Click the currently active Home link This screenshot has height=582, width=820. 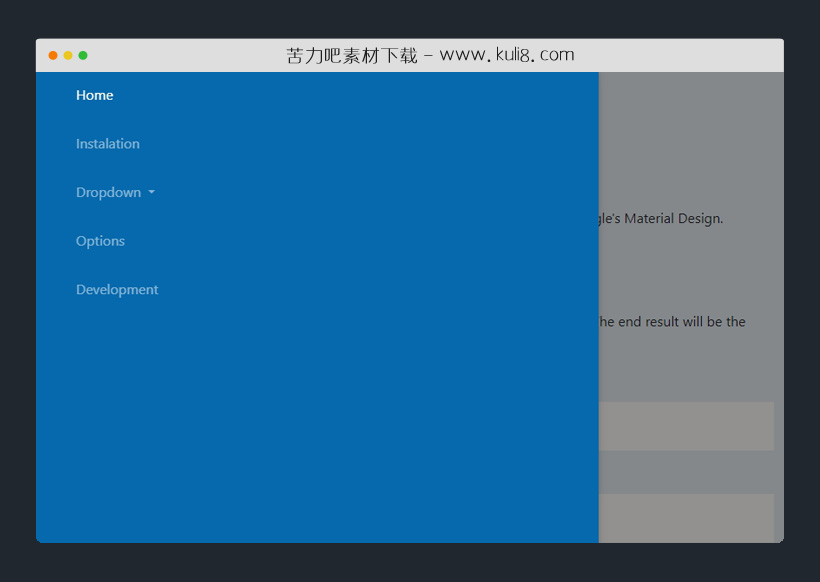pyautogui.click(x=95, y=95)
